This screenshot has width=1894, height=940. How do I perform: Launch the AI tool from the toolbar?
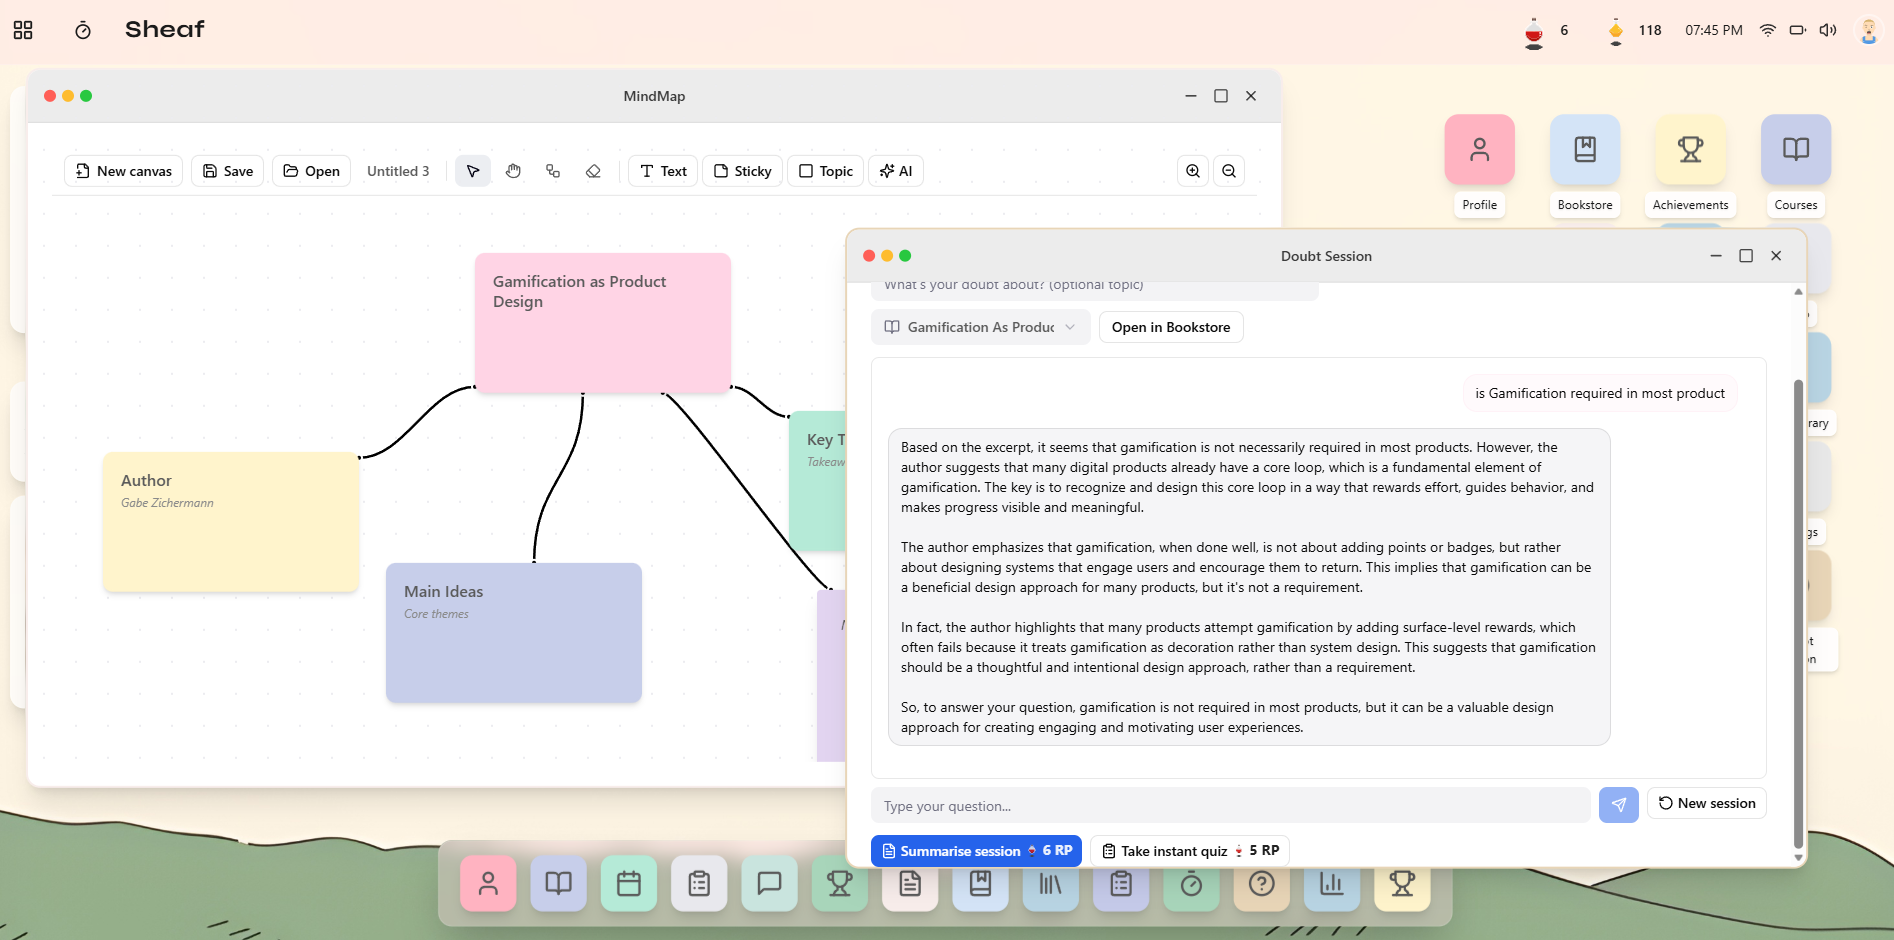[x=895, y=171]
